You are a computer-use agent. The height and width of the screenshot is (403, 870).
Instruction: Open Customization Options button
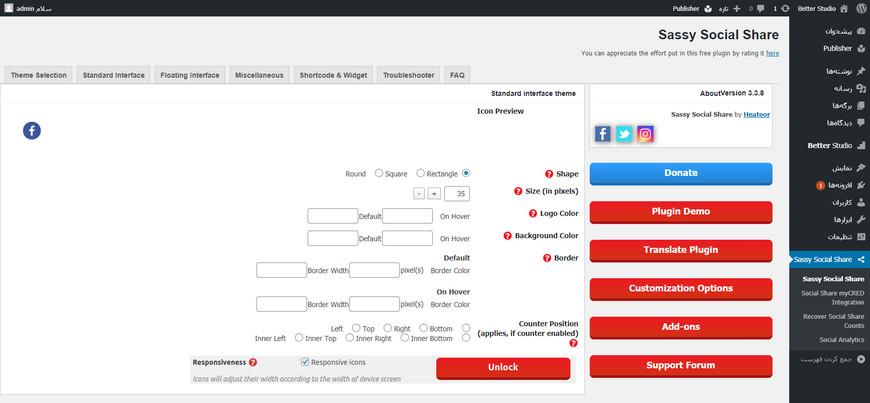pyautogui.click(x=681, y=289)
